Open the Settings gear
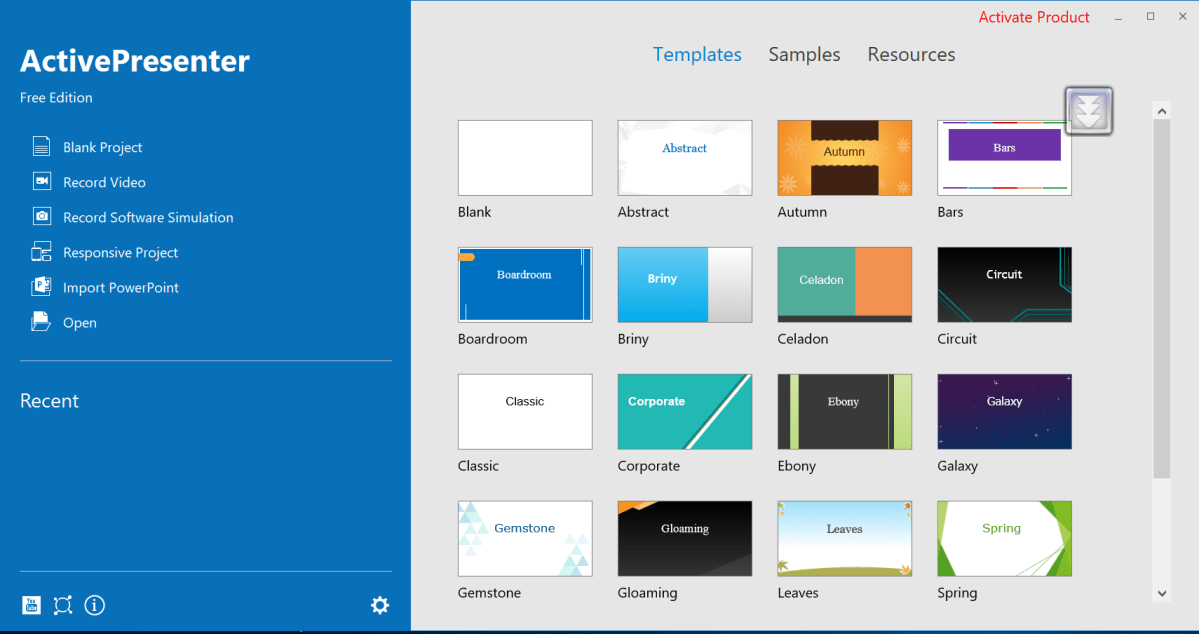Image resolution: width=1199 pixels, height=634 pixels. tap(380, 605)
